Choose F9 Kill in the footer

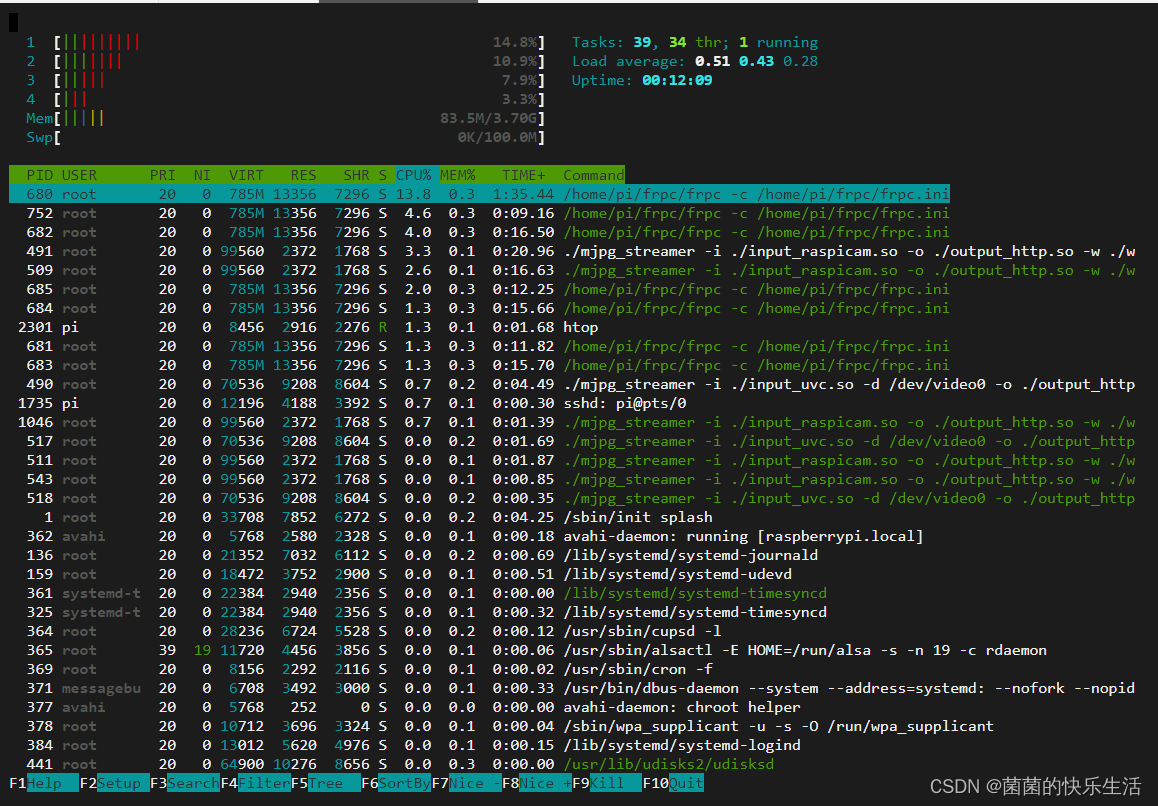(607, 783)
